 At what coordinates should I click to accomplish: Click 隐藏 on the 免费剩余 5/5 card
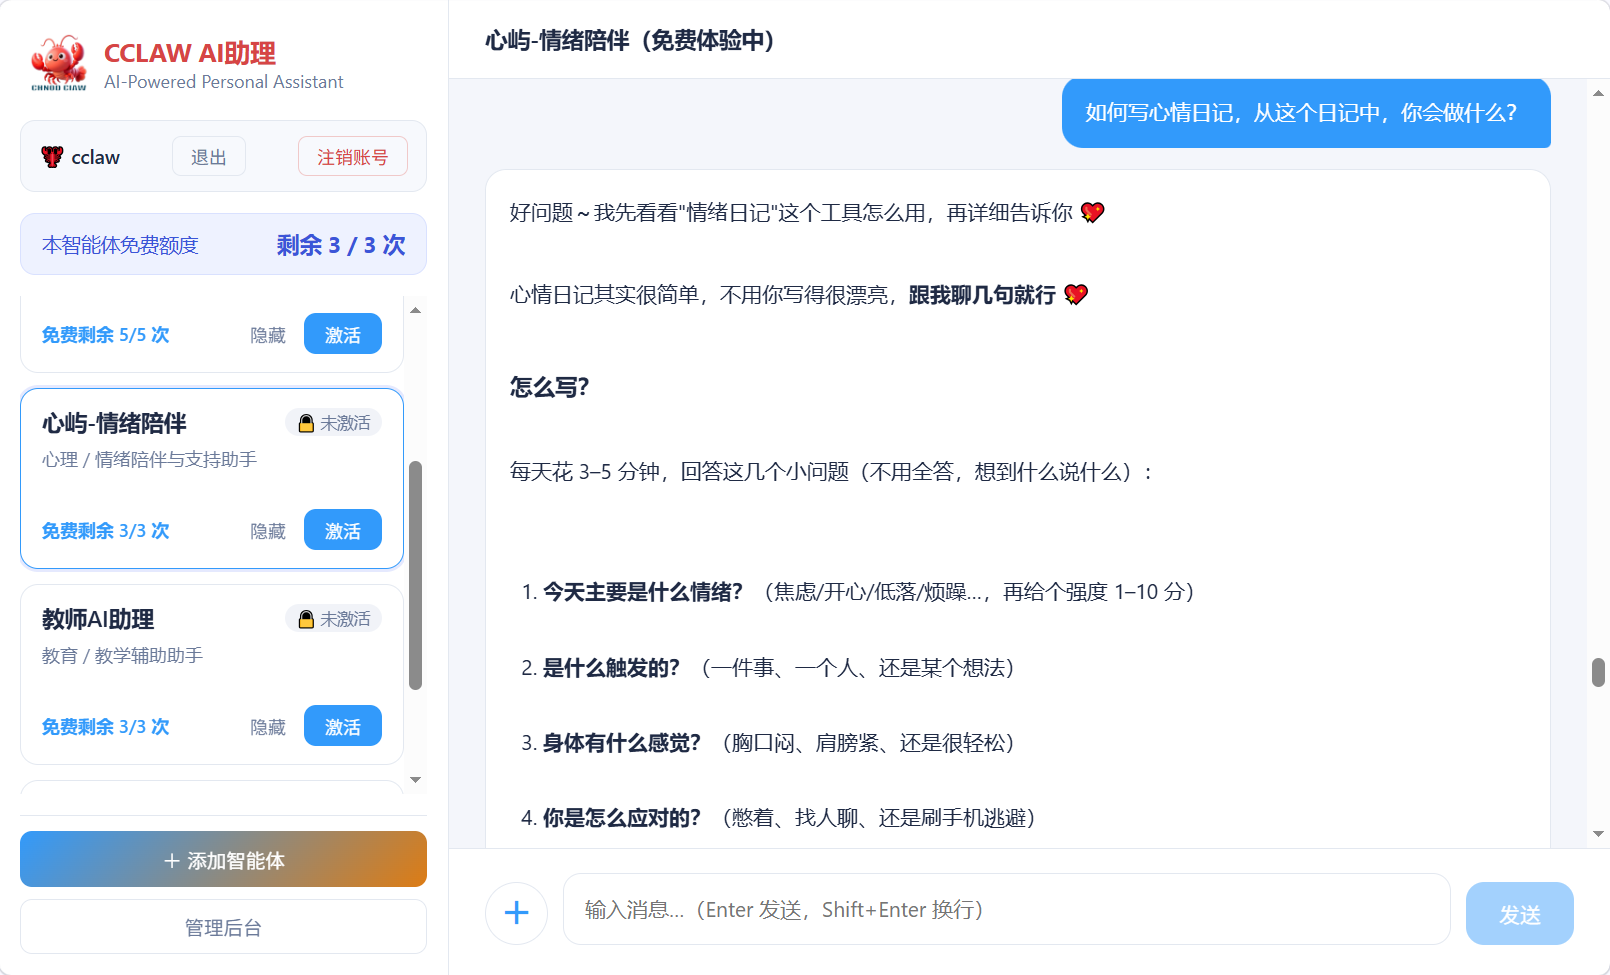(268, 335)
